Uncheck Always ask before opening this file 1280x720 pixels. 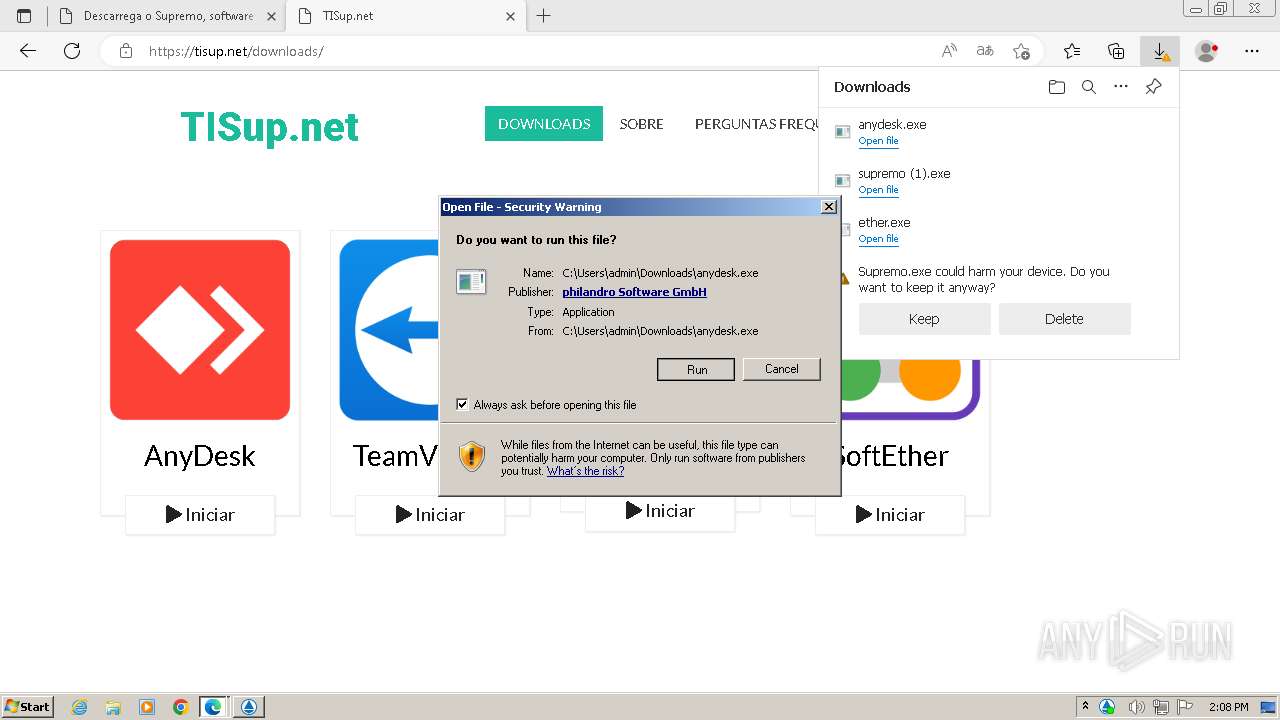(x=462, y=405)
